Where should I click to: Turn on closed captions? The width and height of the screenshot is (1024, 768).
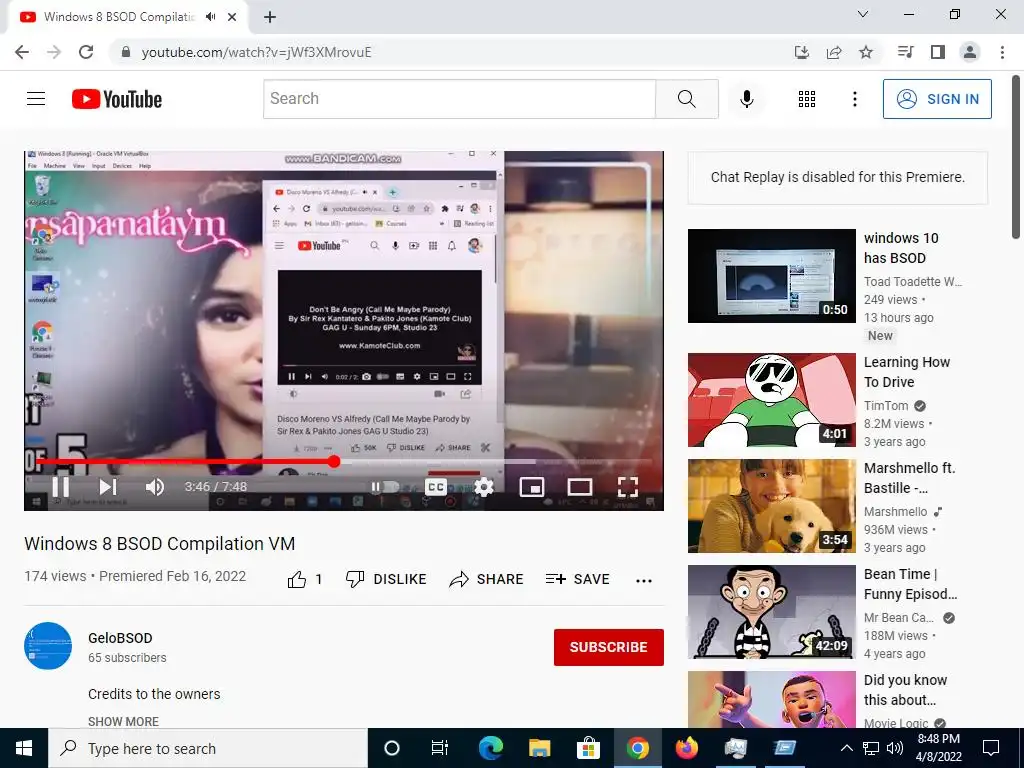(x=436, y=487)
